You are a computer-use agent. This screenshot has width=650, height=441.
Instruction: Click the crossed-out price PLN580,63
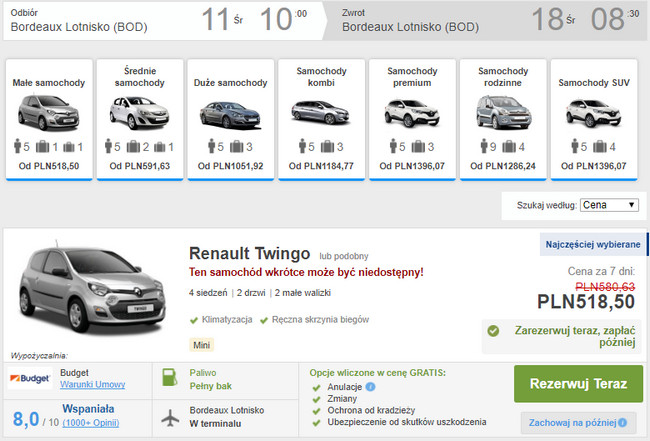pyautogui.click(x=605, y=286)
